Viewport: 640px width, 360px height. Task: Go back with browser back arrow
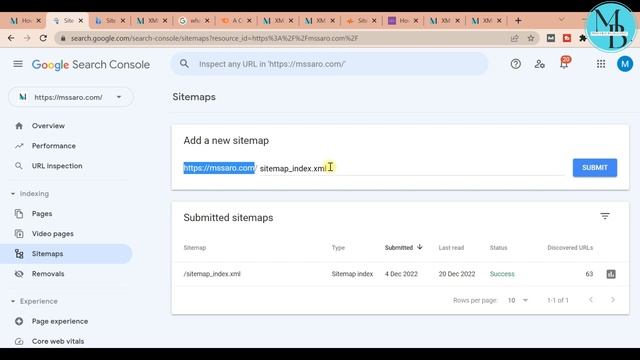tap(11, 38)
